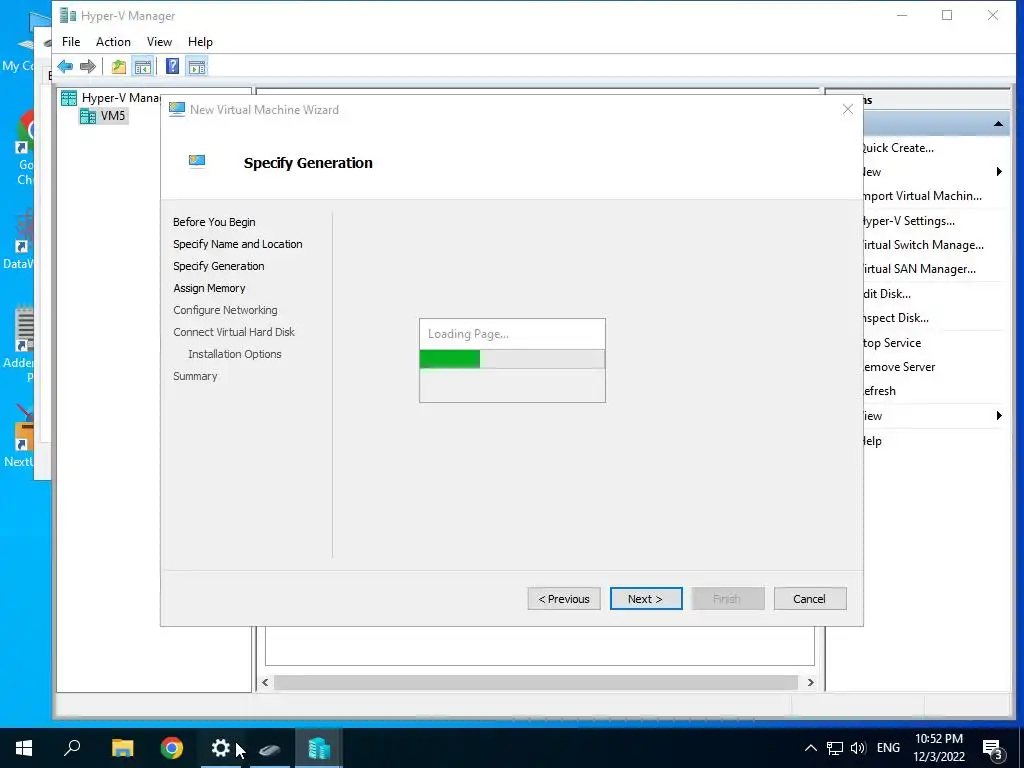This screenshot has height=768, width=1024.
Task: Toggle Show/Hide Console Tree toolbar icon
Action: [x=142, y=67]
